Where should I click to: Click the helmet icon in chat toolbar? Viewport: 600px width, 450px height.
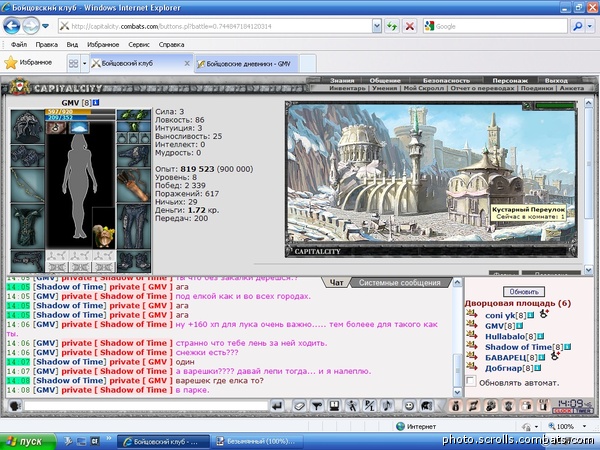tap(427, 406)
